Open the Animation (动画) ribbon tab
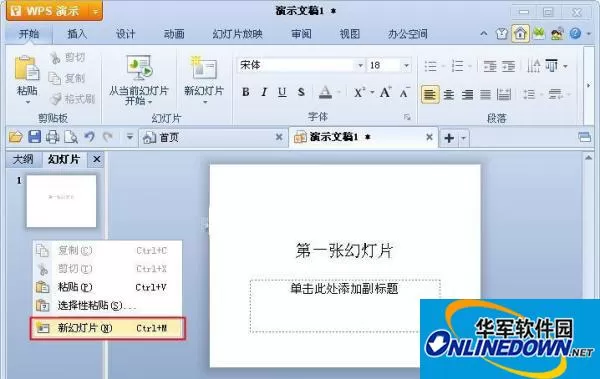600x379 pixels. [x=174, y=34]
